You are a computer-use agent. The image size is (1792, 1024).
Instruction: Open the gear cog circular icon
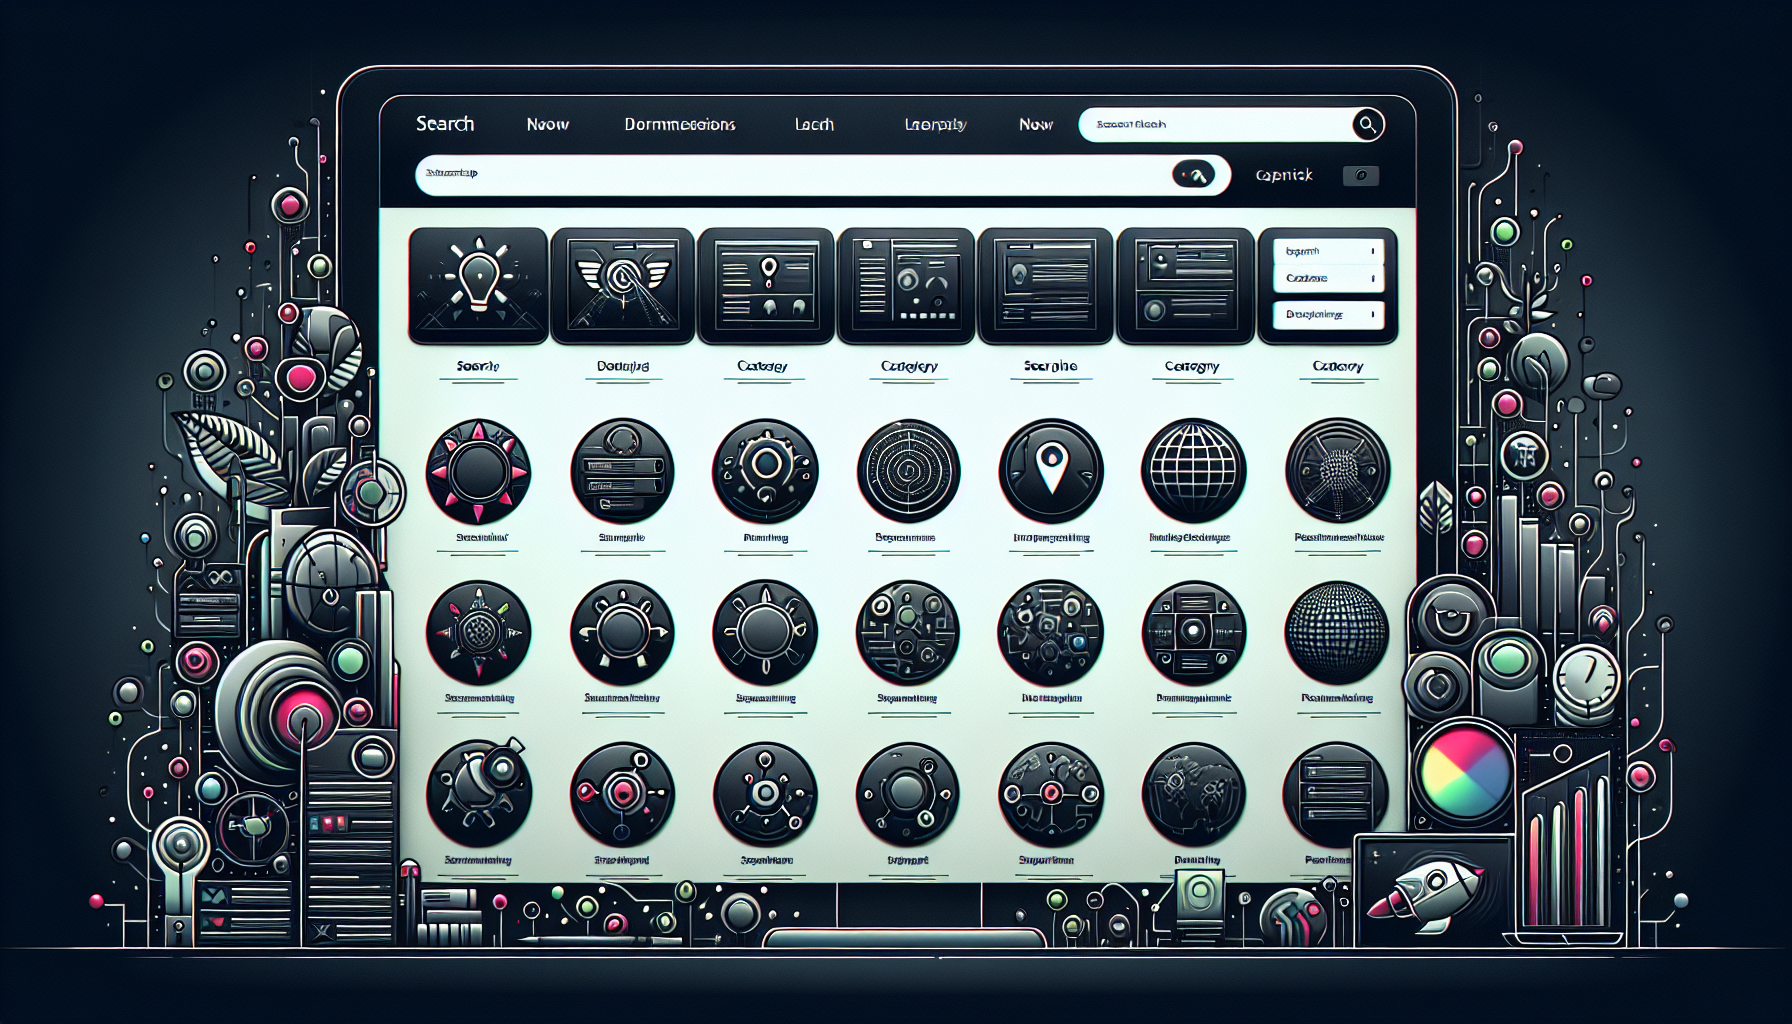765,471
